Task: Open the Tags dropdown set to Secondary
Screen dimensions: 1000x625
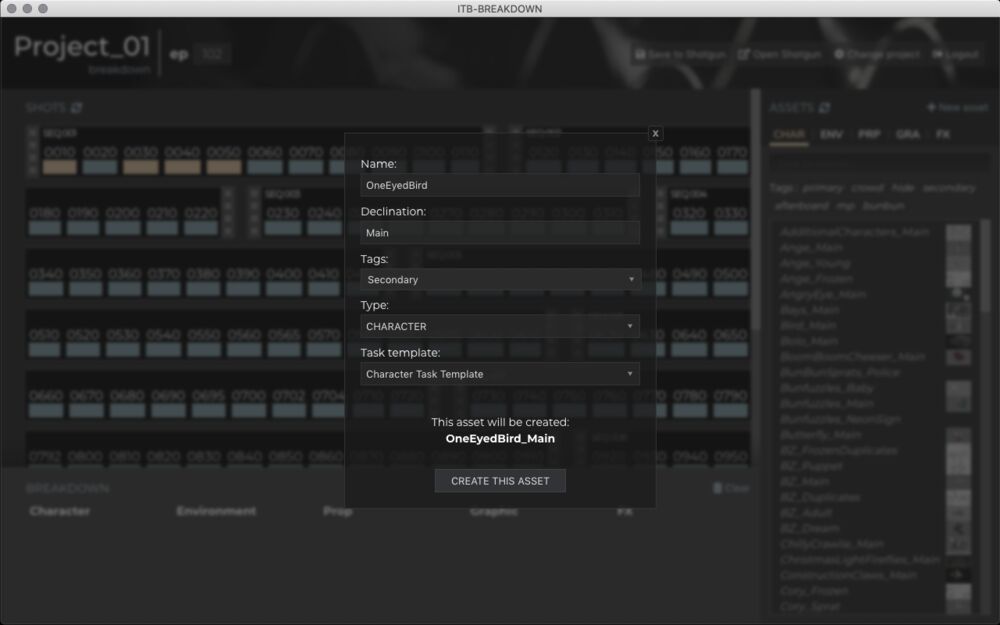Action: pos(500,280)
